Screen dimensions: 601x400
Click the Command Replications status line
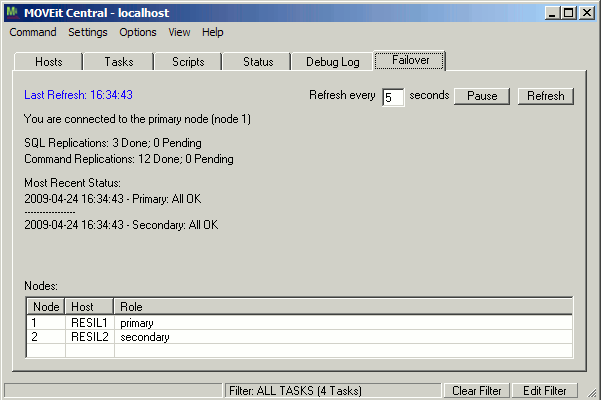[x=129, y=159]
